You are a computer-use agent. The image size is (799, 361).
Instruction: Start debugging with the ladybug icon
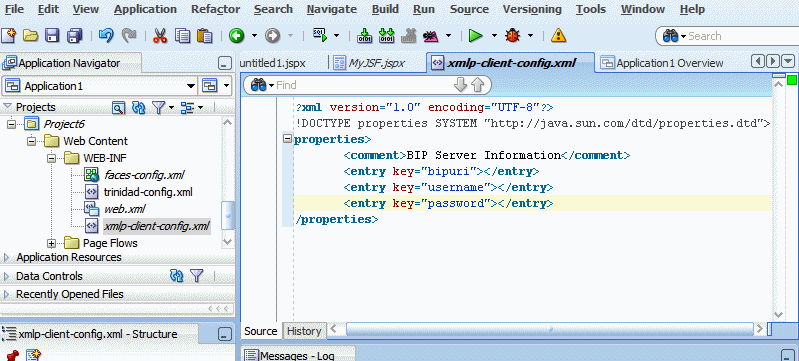[512, 36]
